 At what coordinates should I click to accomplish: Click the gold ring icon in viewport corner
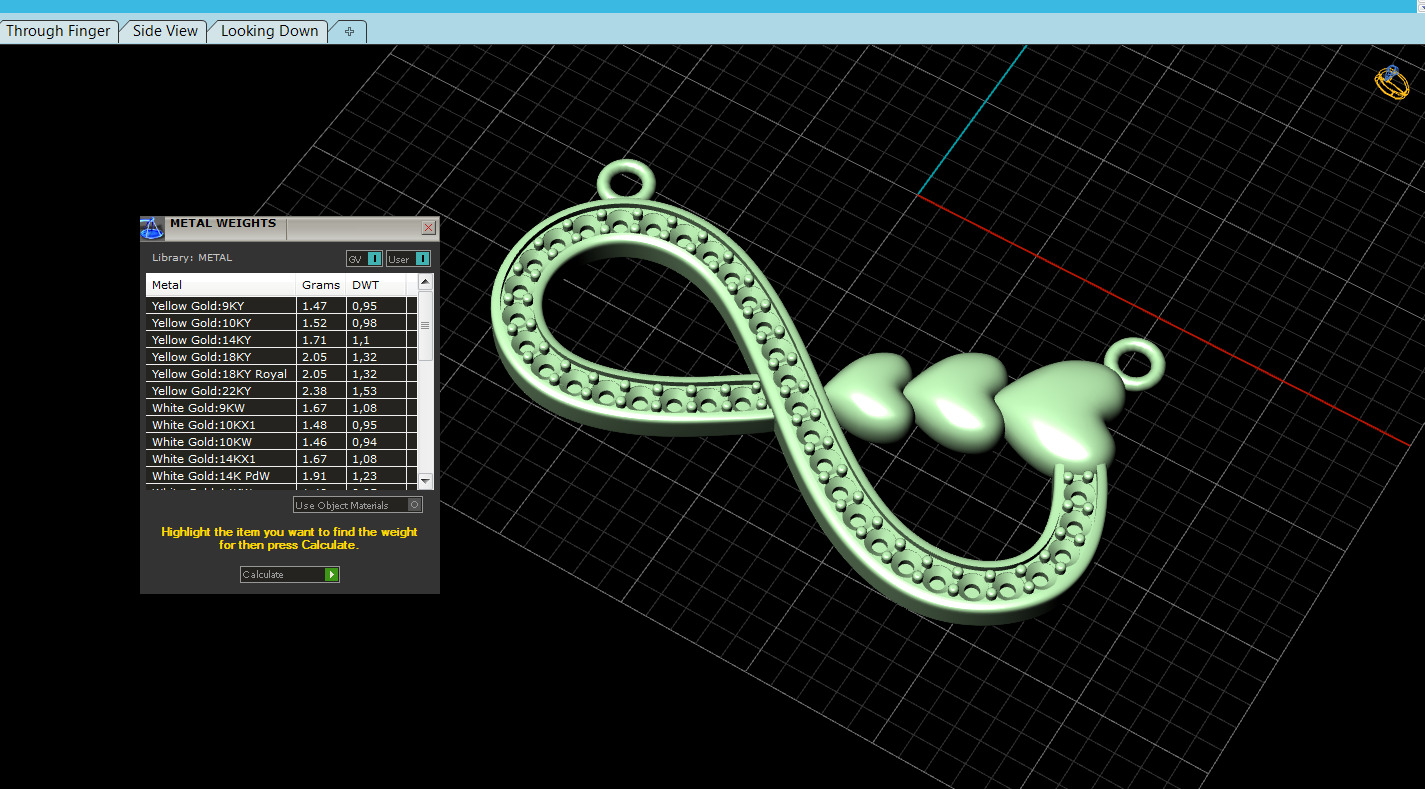tap(1392, 82)
